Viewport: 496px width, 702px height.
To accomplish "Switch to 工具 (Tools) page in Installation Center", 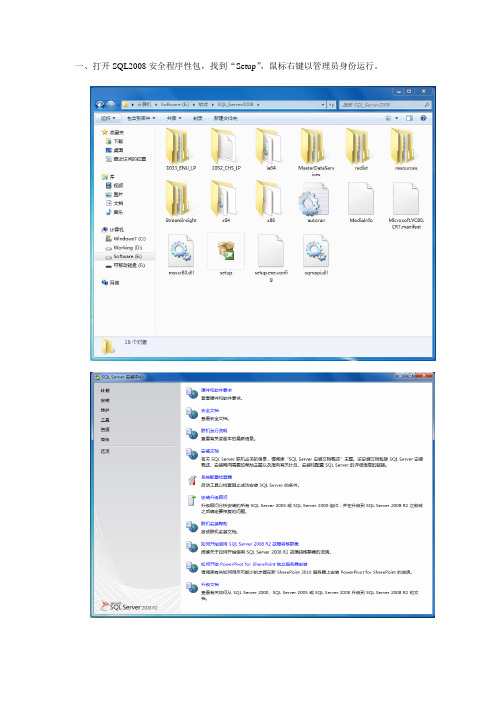I will [x=105, y=420].
